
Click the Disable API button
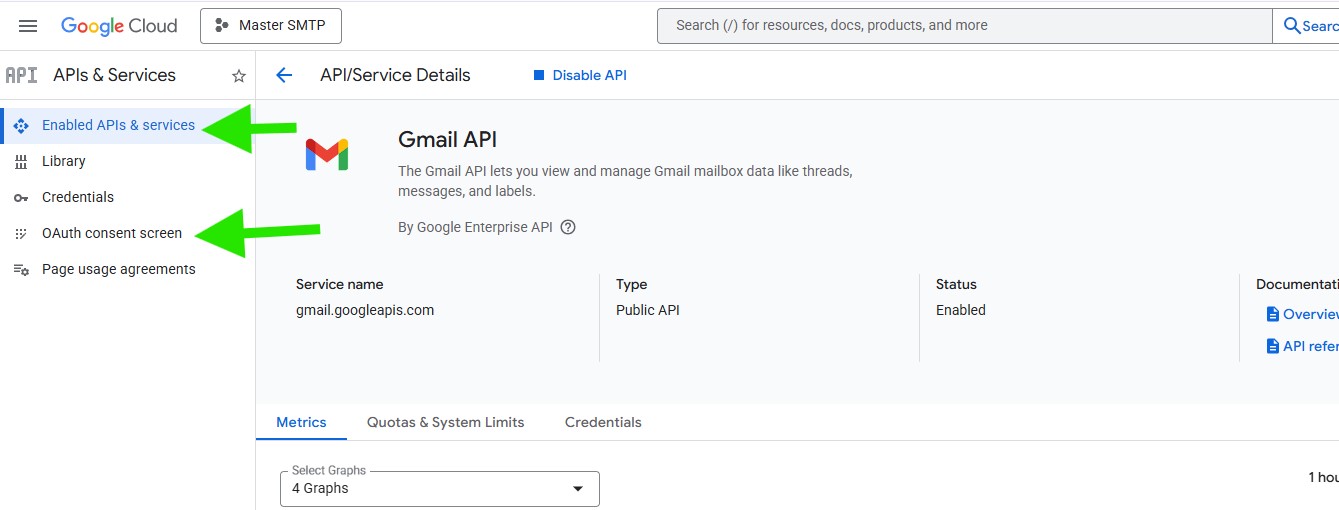click(x=580, y=75)
